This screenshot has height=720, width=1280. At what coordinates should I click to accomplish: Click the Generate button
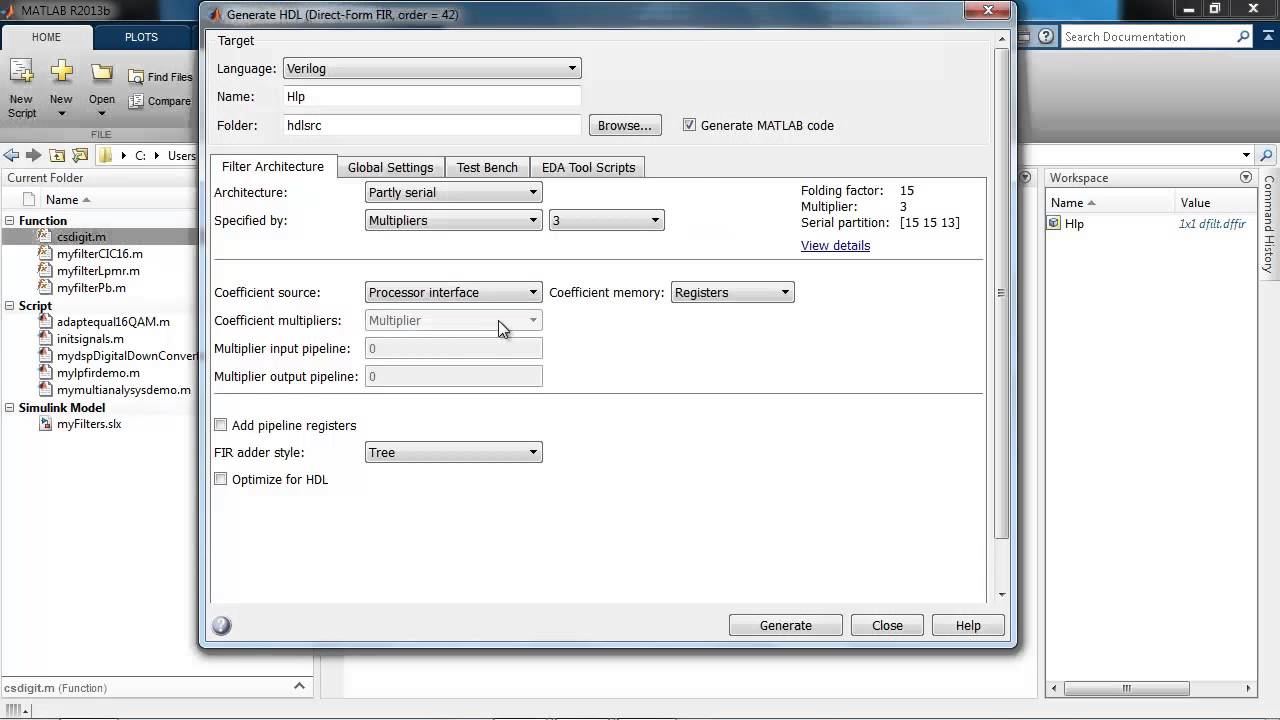click(786, 625)
